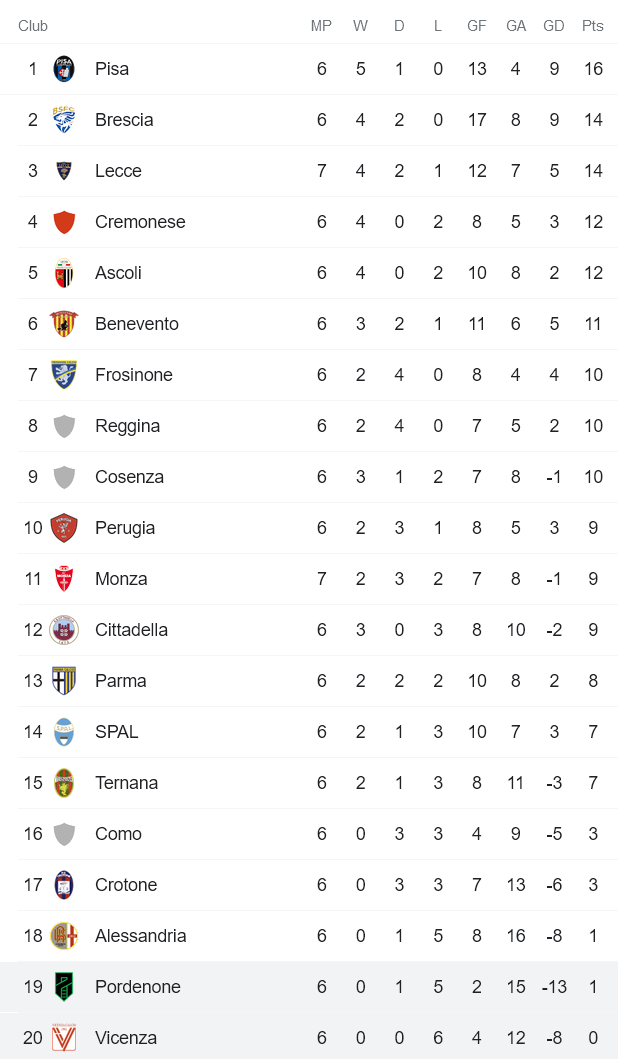618x1059 pixels.
Task: Click the Perugia red crest icon
Action: (64, 528)
